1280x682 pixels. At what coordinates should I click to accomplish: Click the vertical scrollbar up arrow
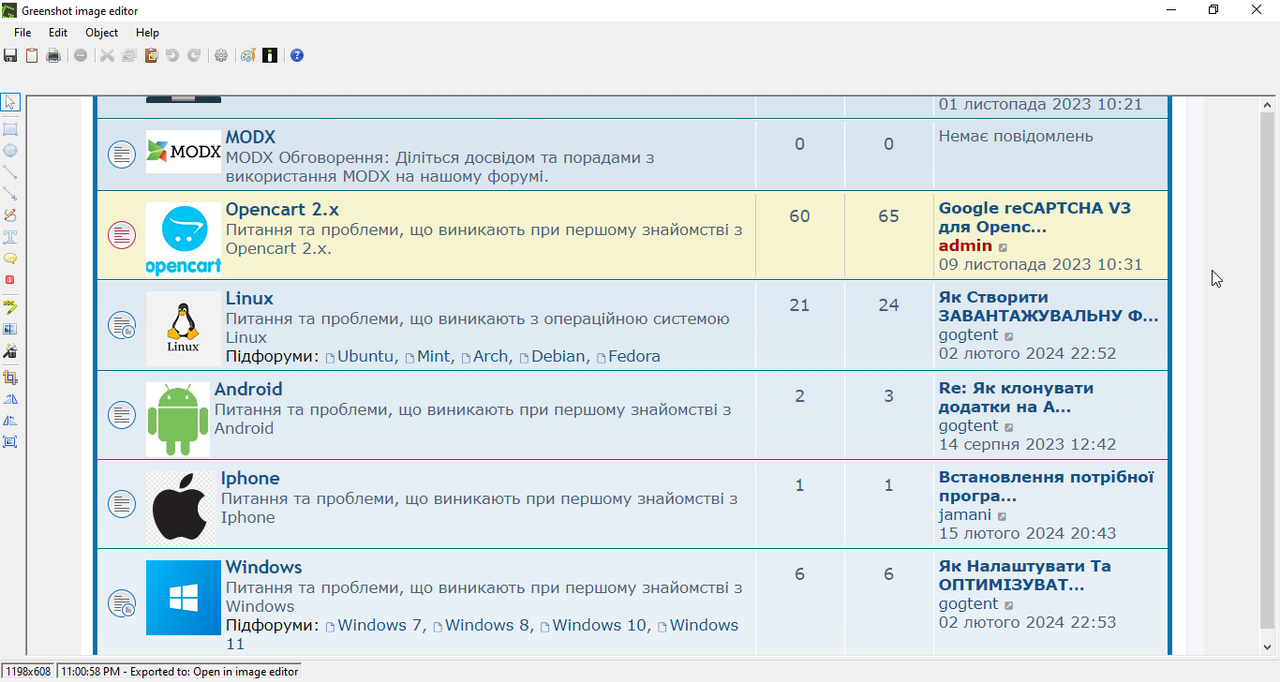click(x=1267, y=105)
